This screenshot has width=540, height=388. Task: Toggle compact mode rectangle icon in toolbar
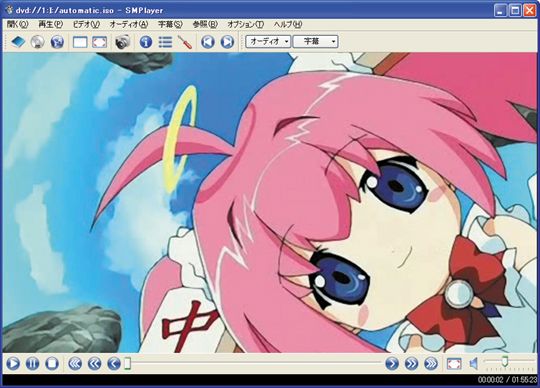tap(80, 42)
